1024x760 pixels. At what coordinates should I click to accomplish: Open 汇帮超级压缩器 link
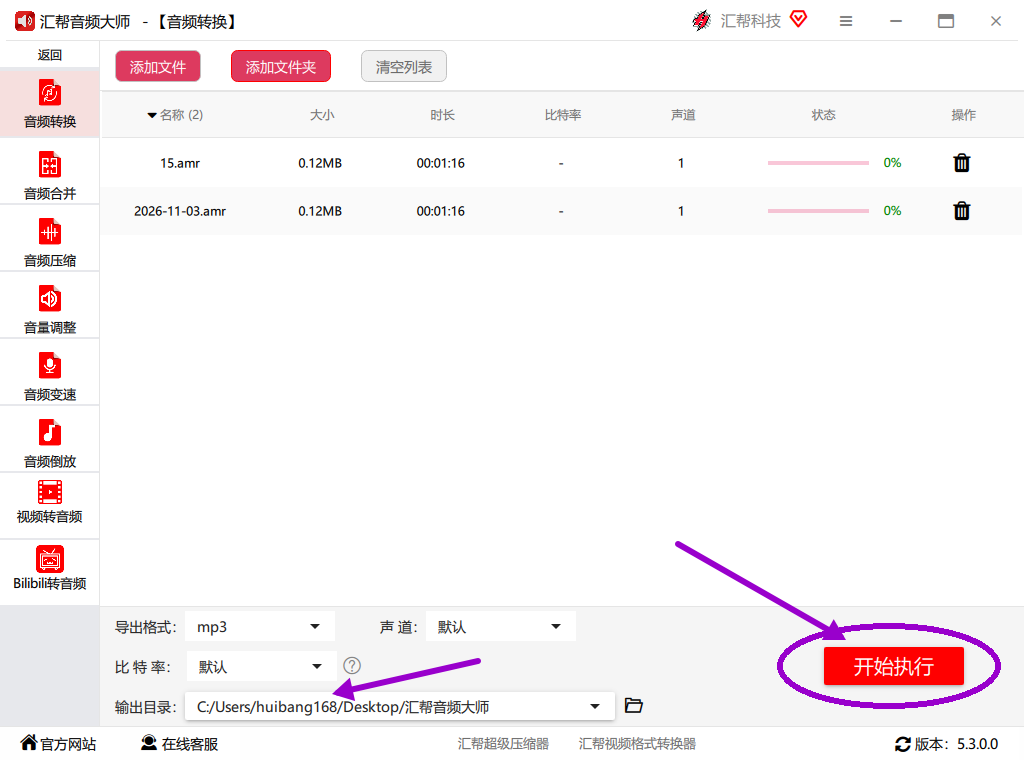click(x=503, y=744)
